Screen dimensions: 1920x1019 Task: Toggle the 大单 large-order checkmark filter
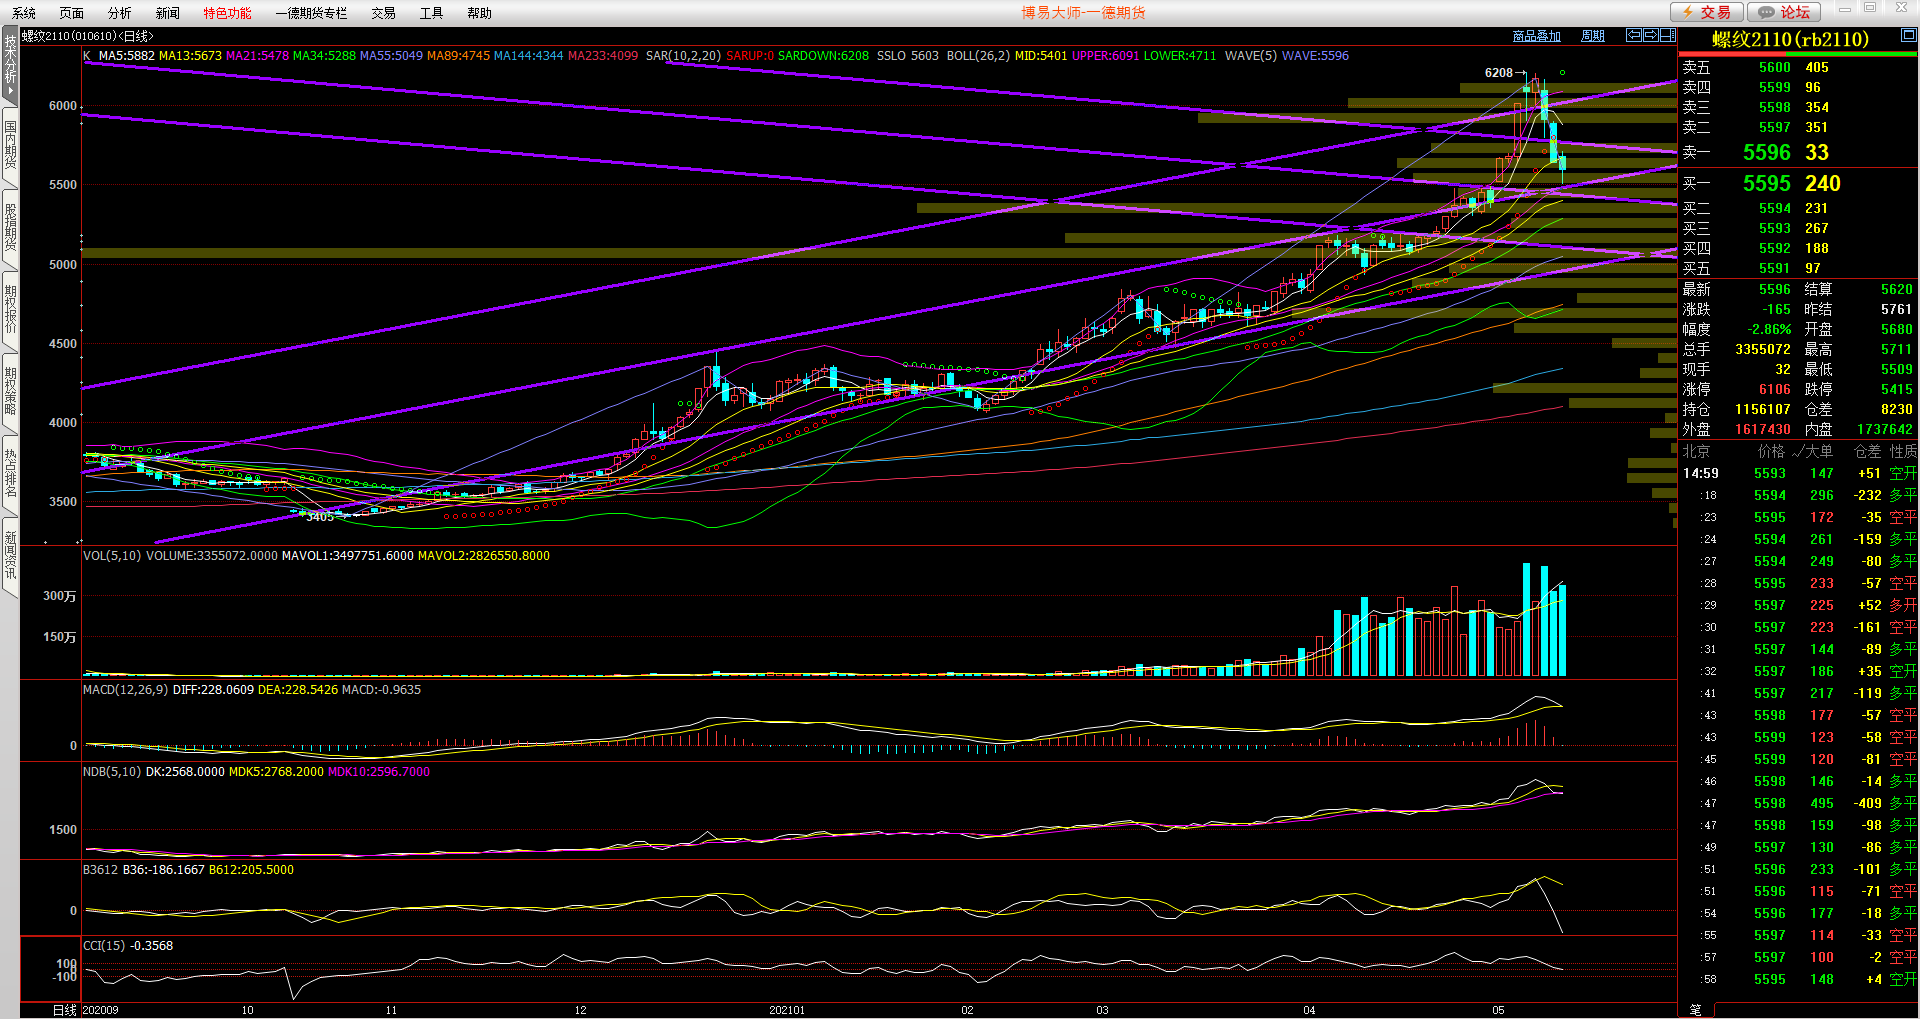pos(1811,452)
